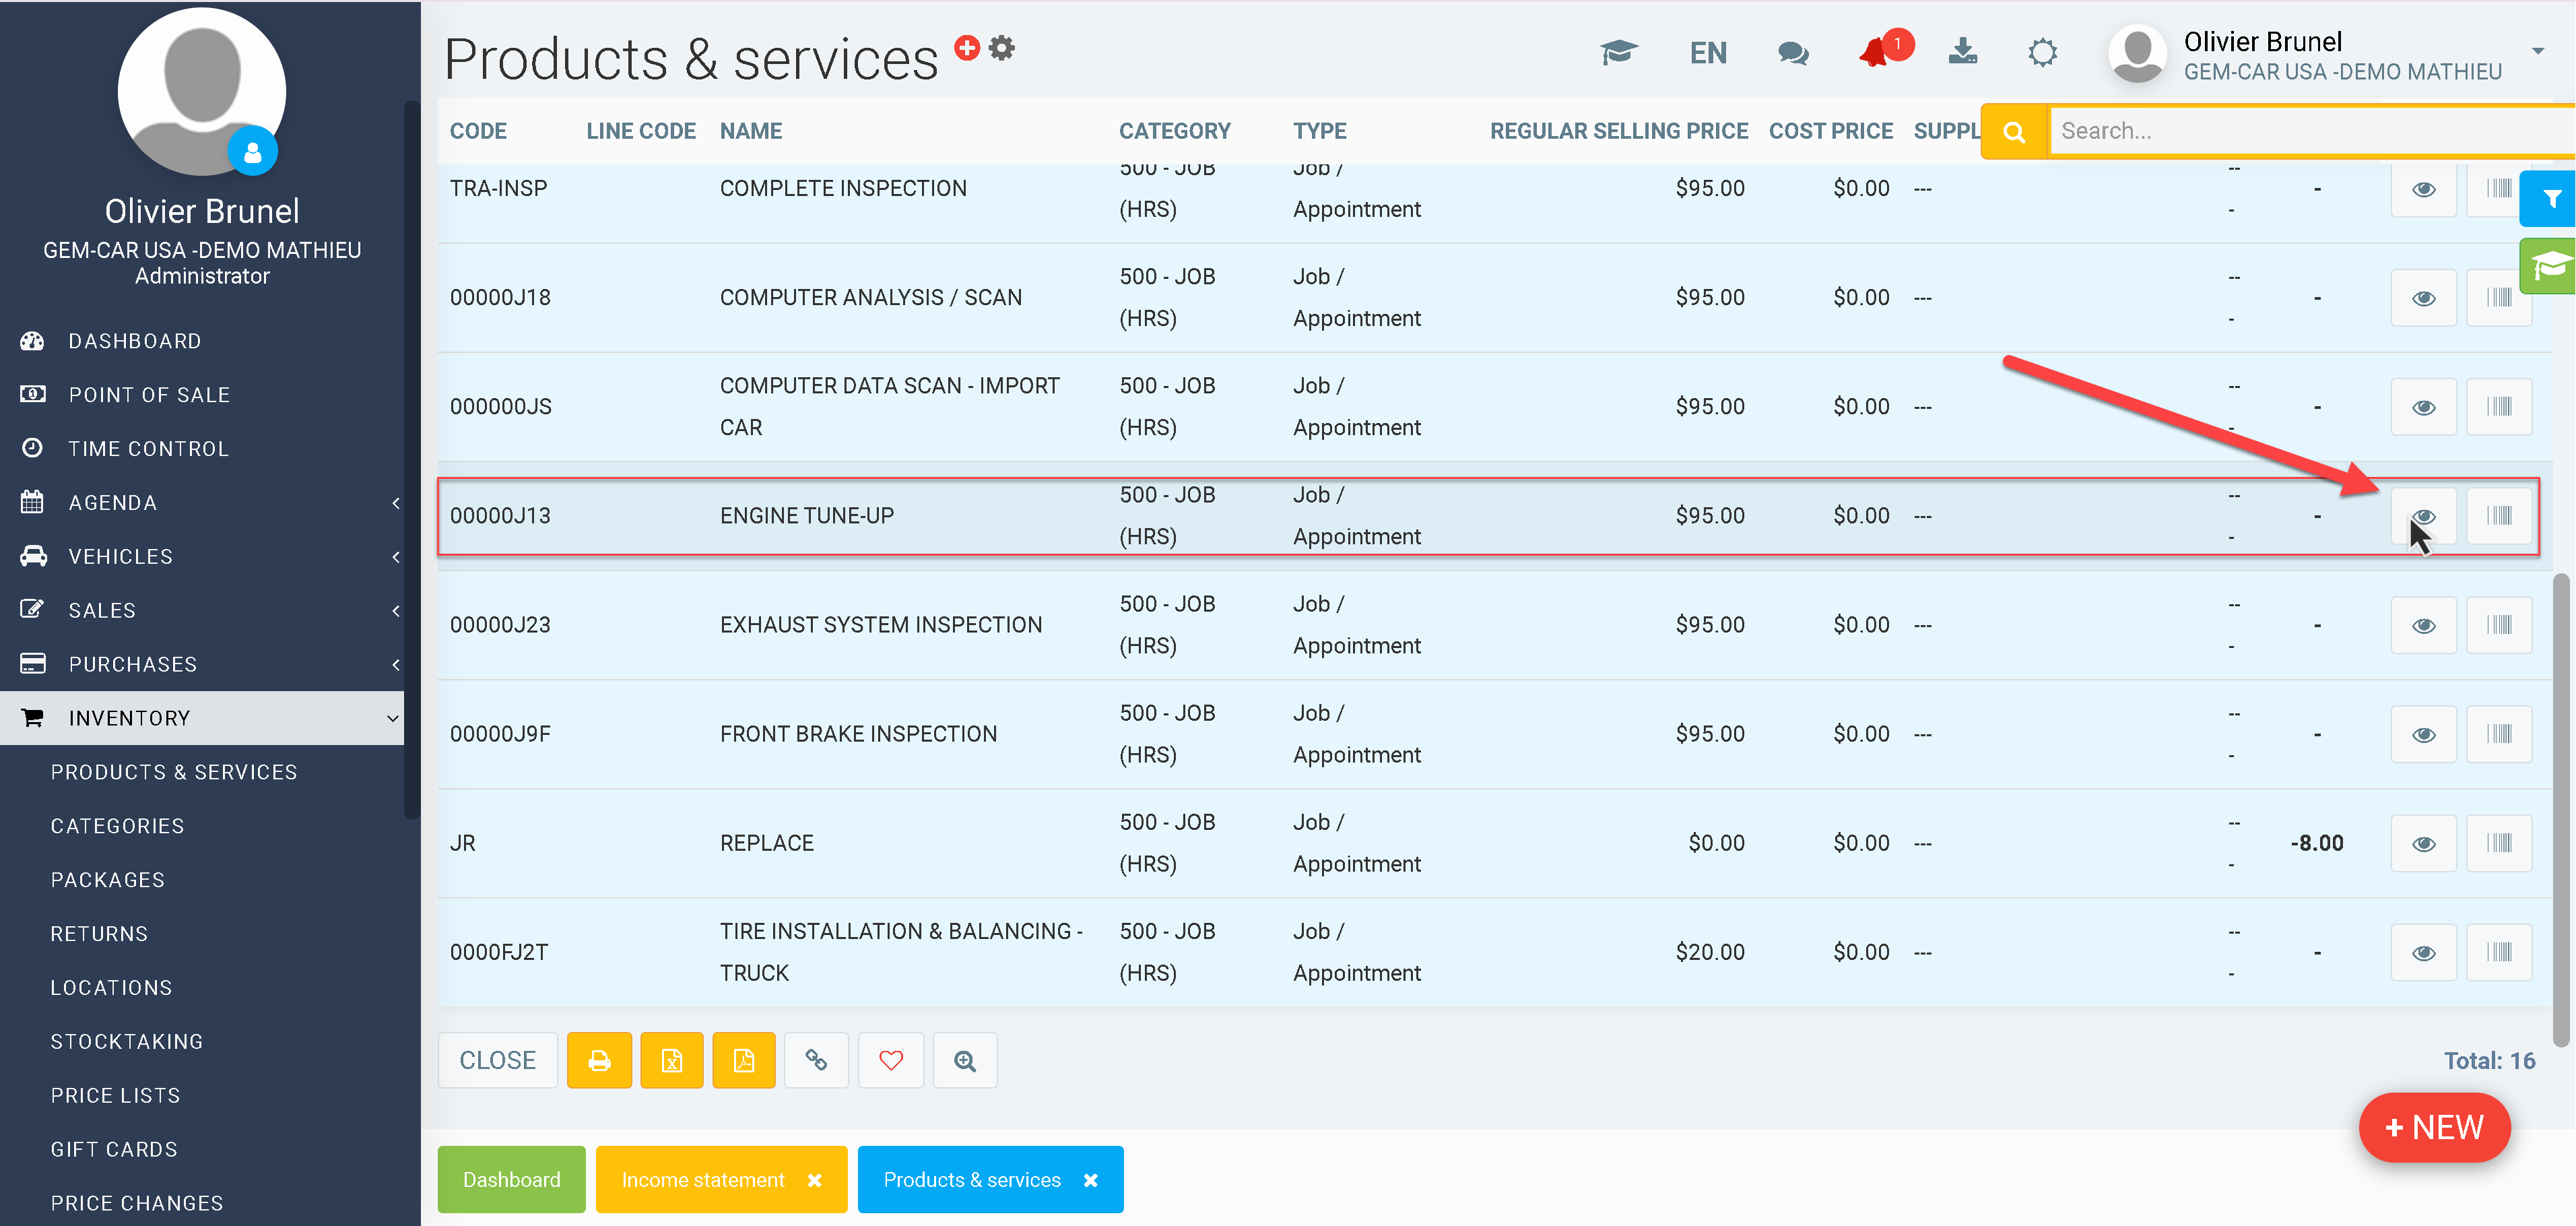Open Categories in Inventory menu
The image size is (2576, 1226).
[118, 826]
